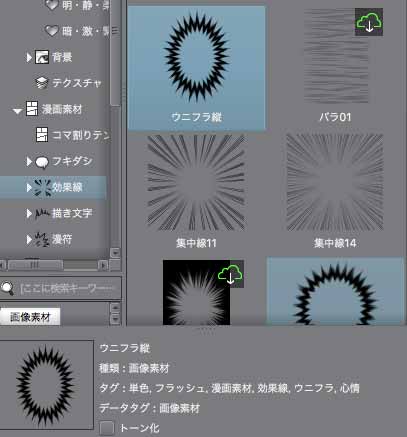Screen dimensions: 407x437
Task: Click the magnifier search icon
Action: pyautogui.click(x=8, y=288)
